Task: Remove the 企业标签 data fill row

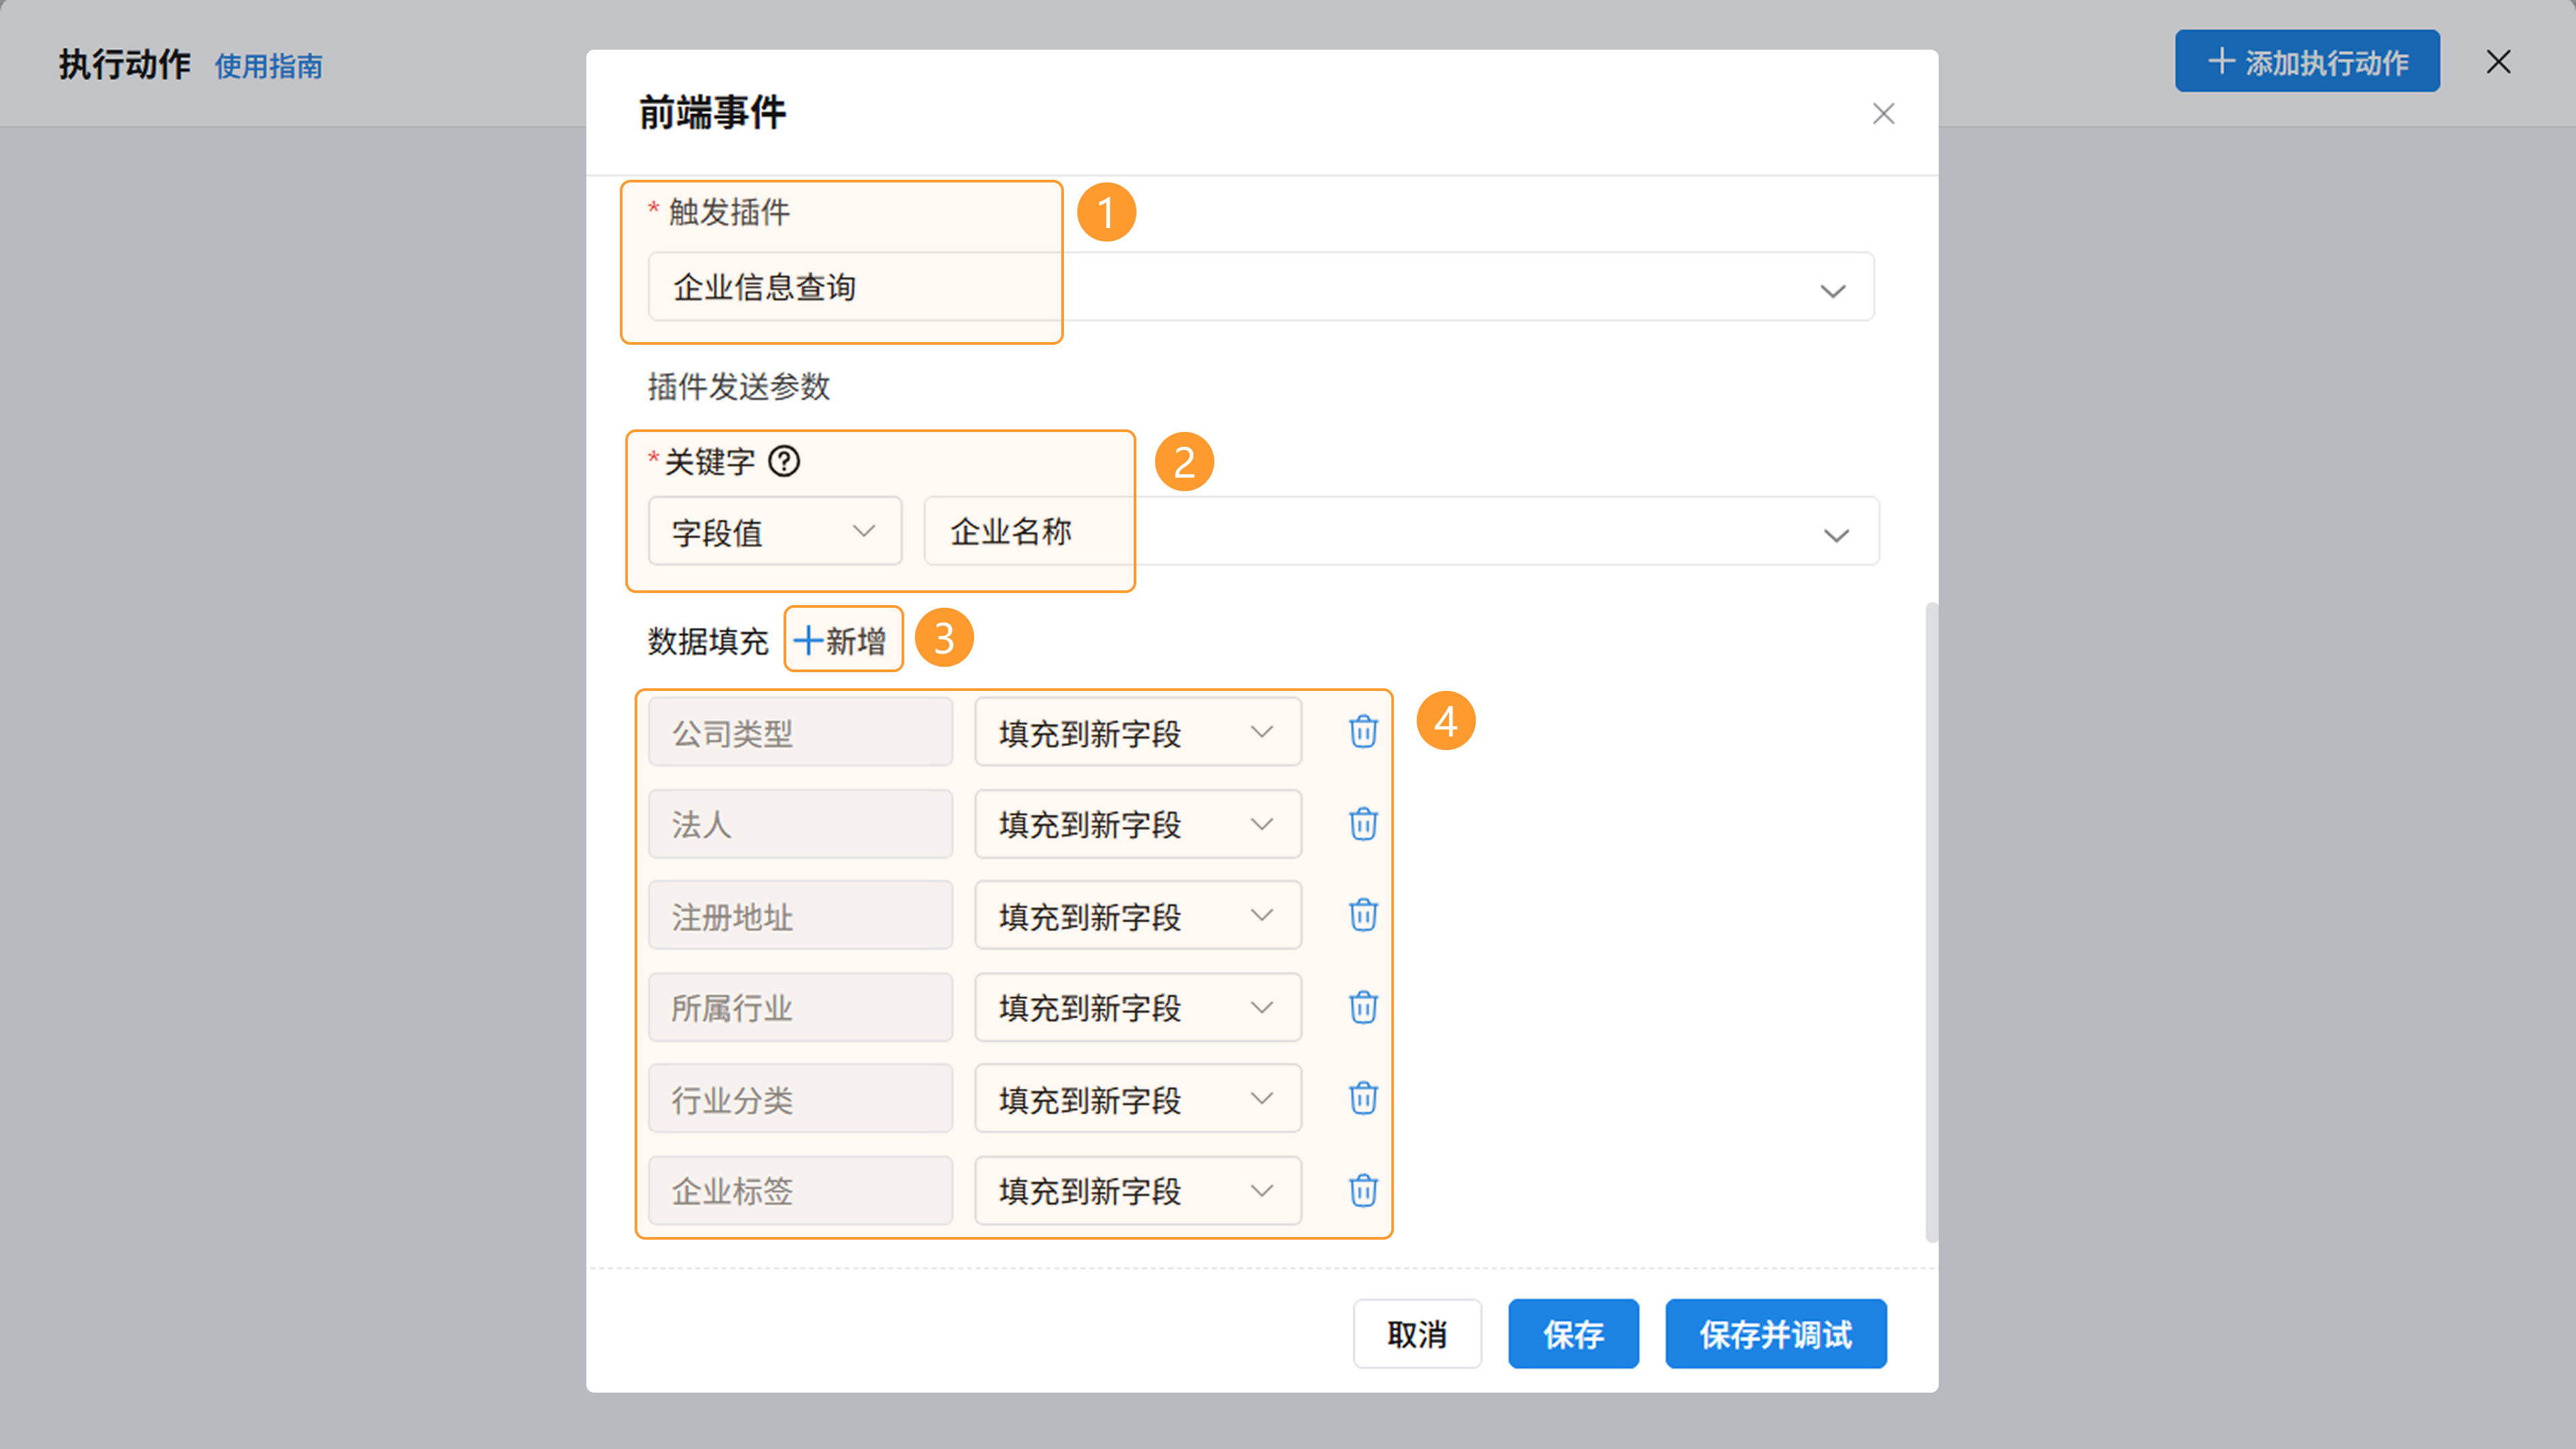Action: click(x=1363, y=1190)
